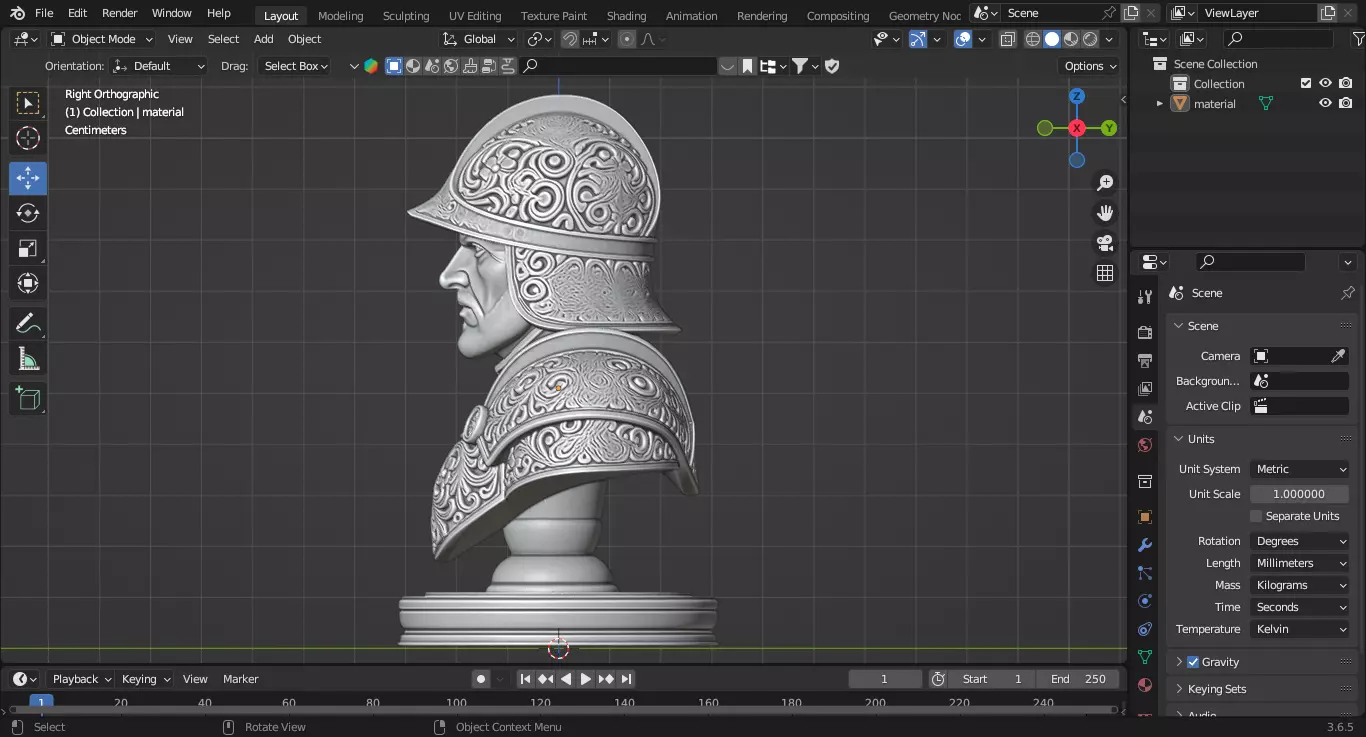The height and width of the screenshot is (737, 1366).
Task: Open Orientation Default dropdown
Action: (159, 66)
